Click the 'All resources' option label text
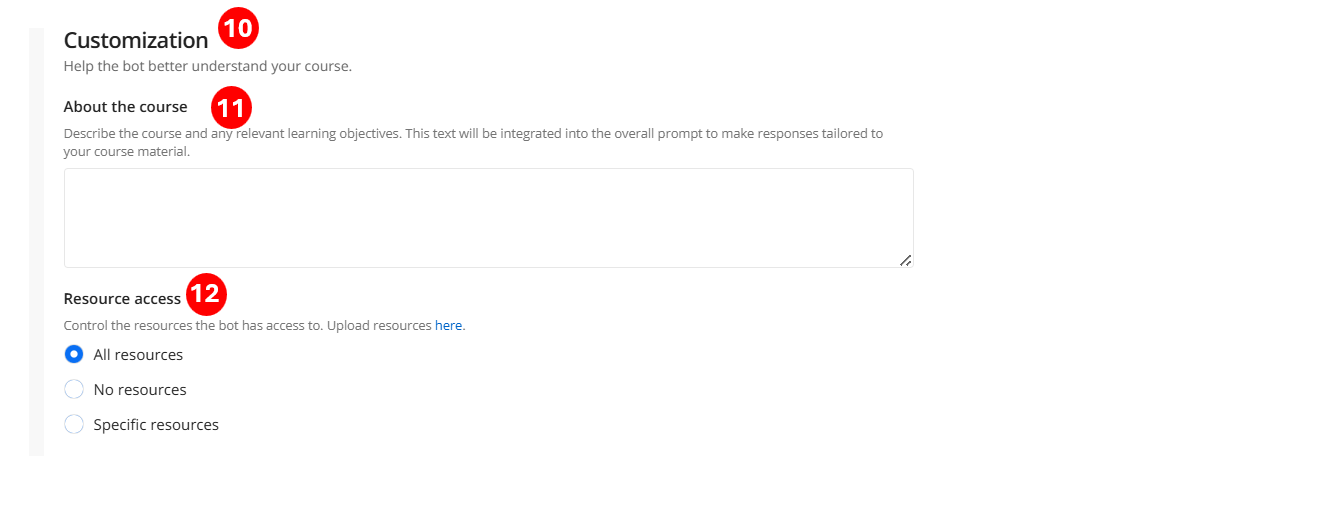The height and width of the screenshot is (513, 1319). [138, 355]
